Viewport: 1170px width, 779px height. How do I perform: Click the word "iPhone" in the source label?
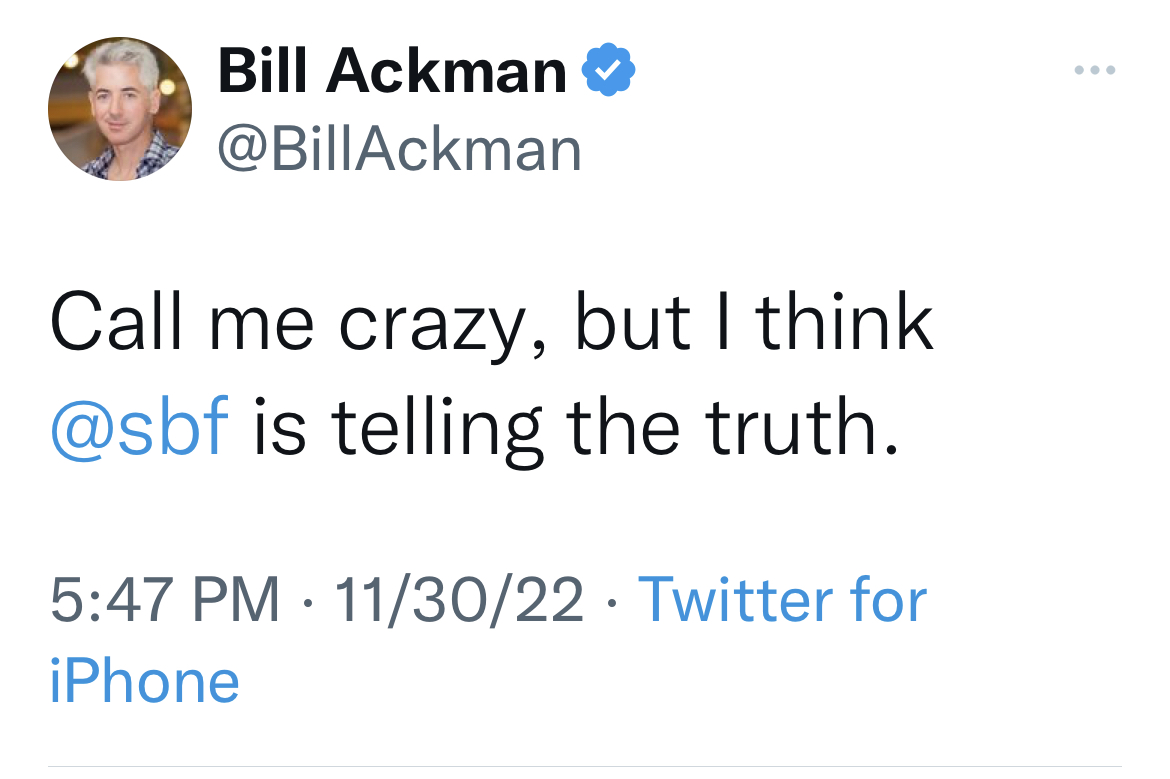coord(145,681)
